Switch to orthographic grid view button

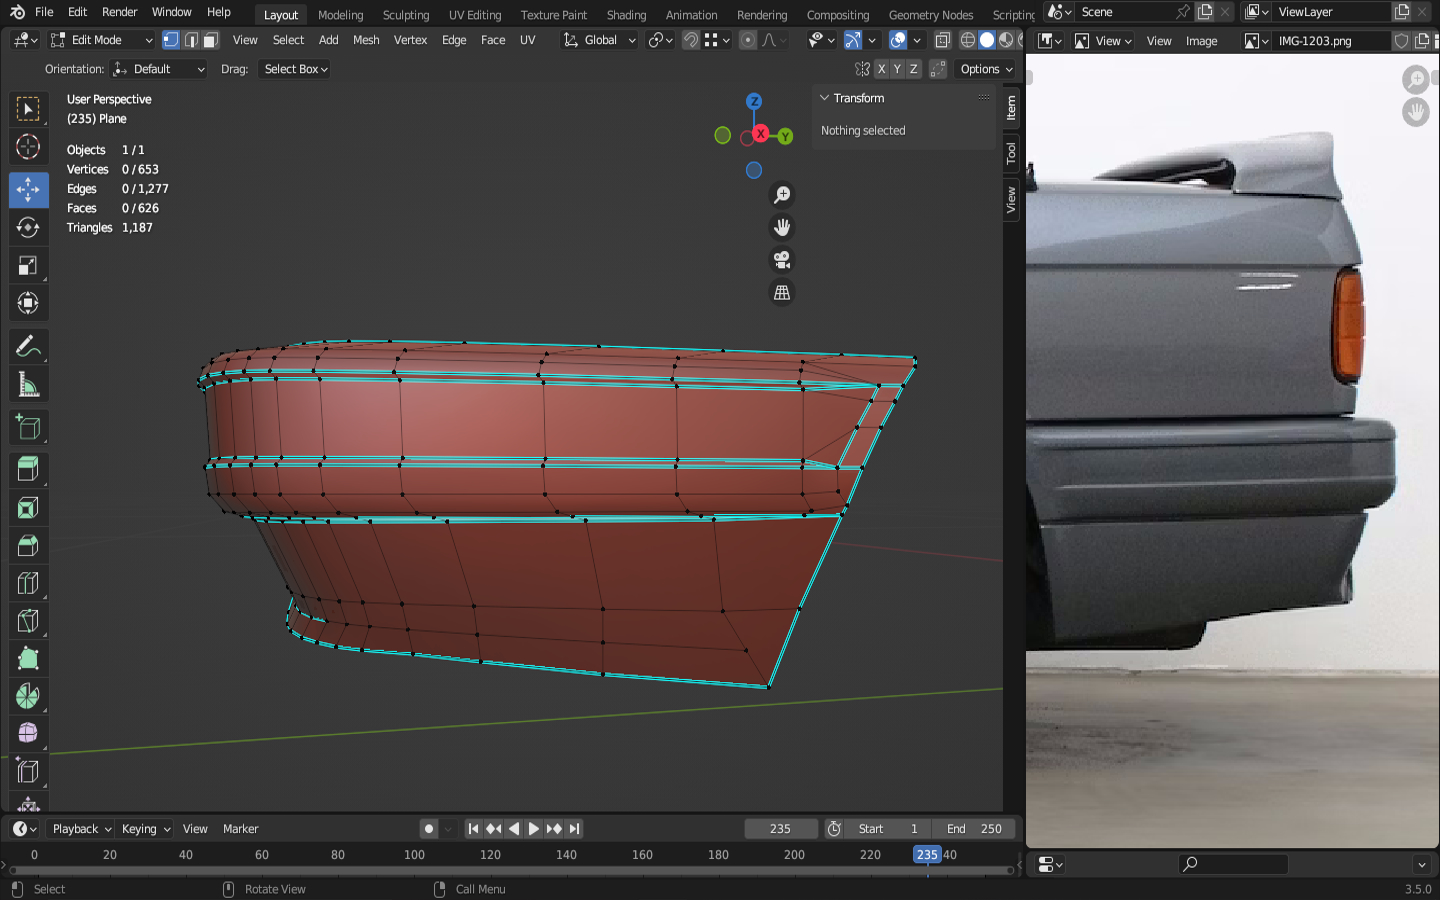point(782,293)
